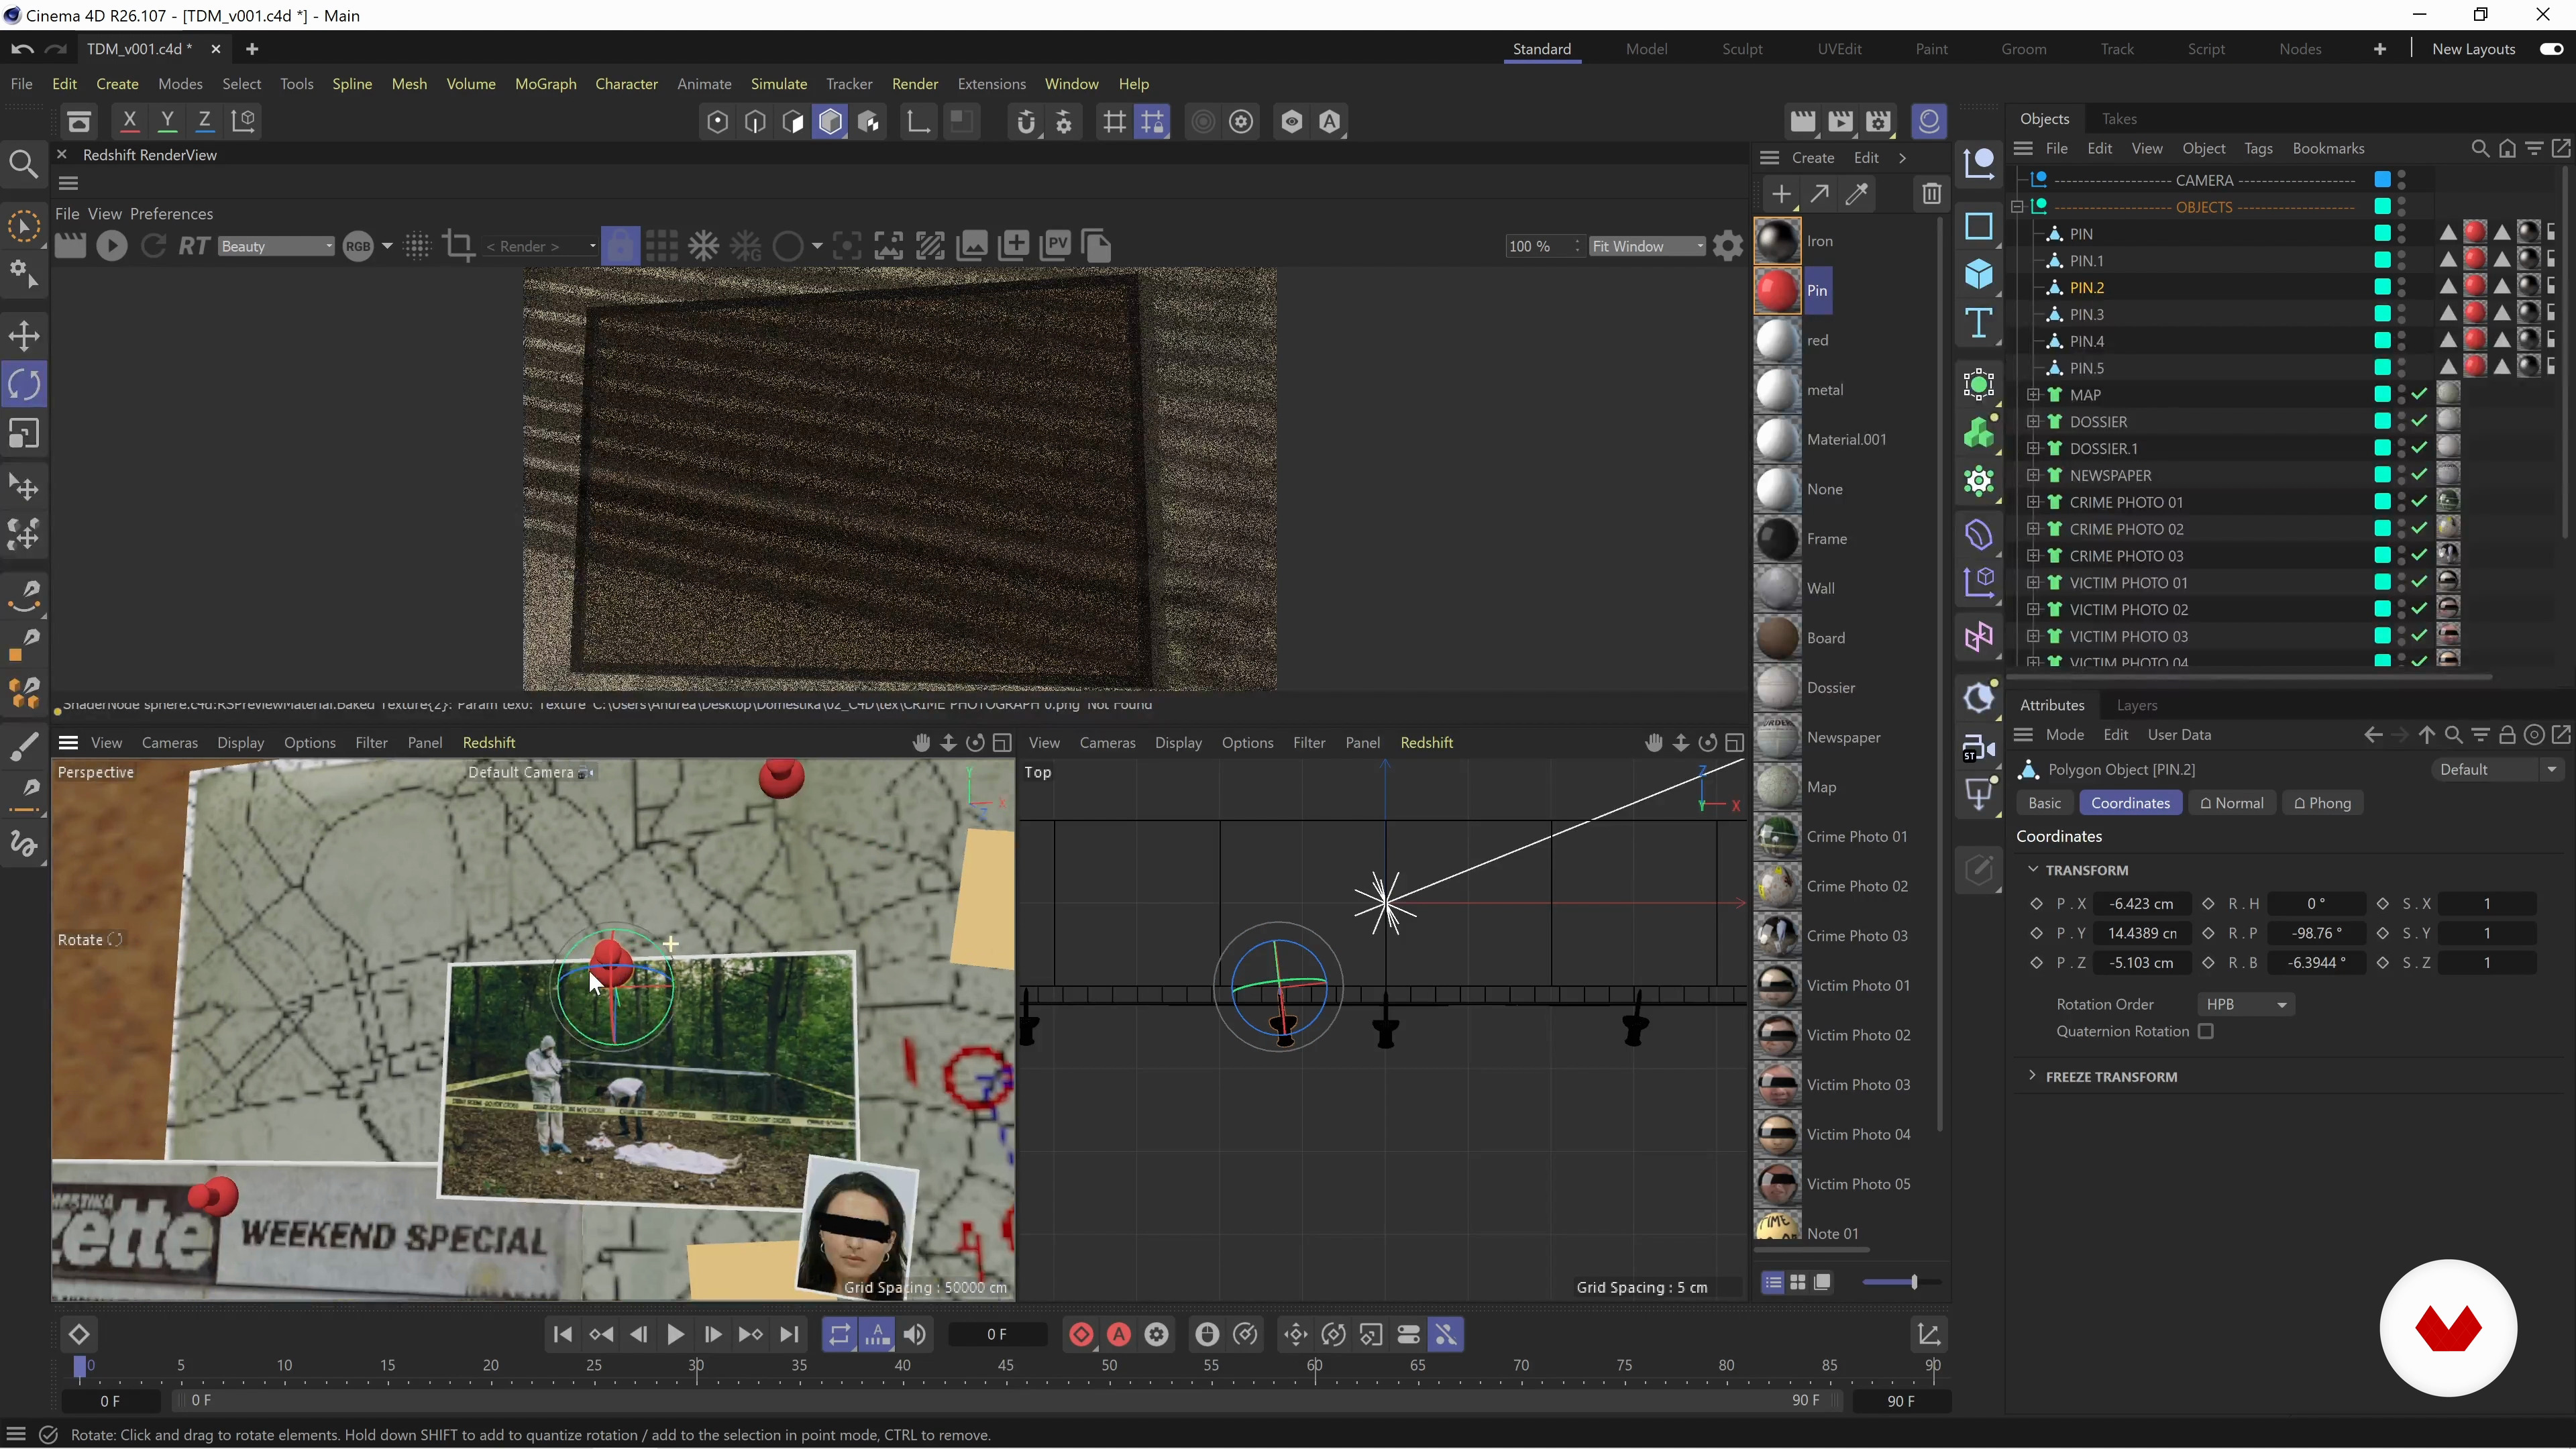Add a Text spline object
2576x1449 pixels.
coord(1979,324)
